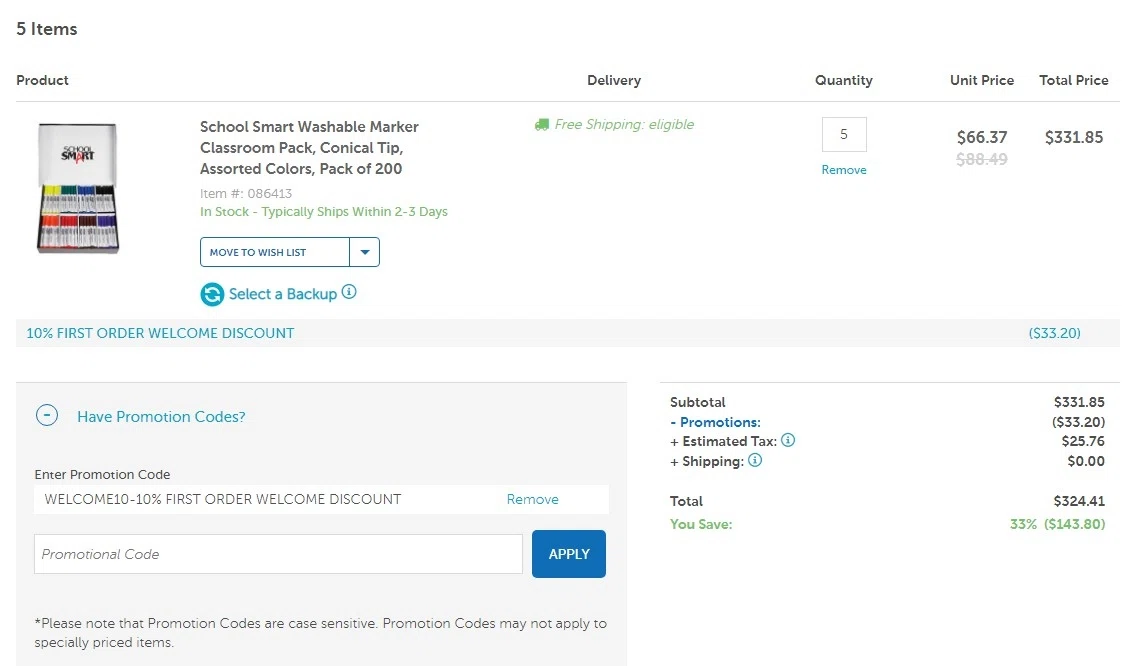Click the Select a Backup link text
The image size is (1133, 666).
click(x=282, y=294)
